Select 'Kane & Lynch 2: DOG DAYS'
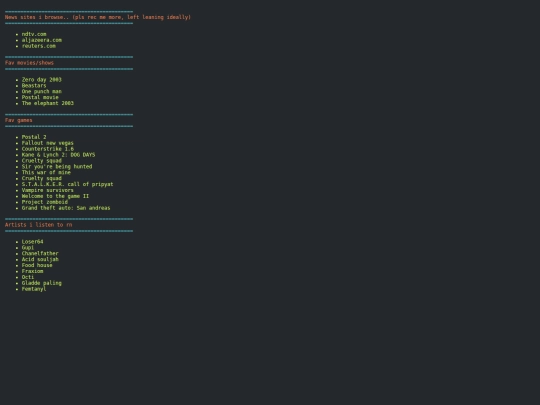The width and height of the screenshot is (540, 405). pos(58,155)
